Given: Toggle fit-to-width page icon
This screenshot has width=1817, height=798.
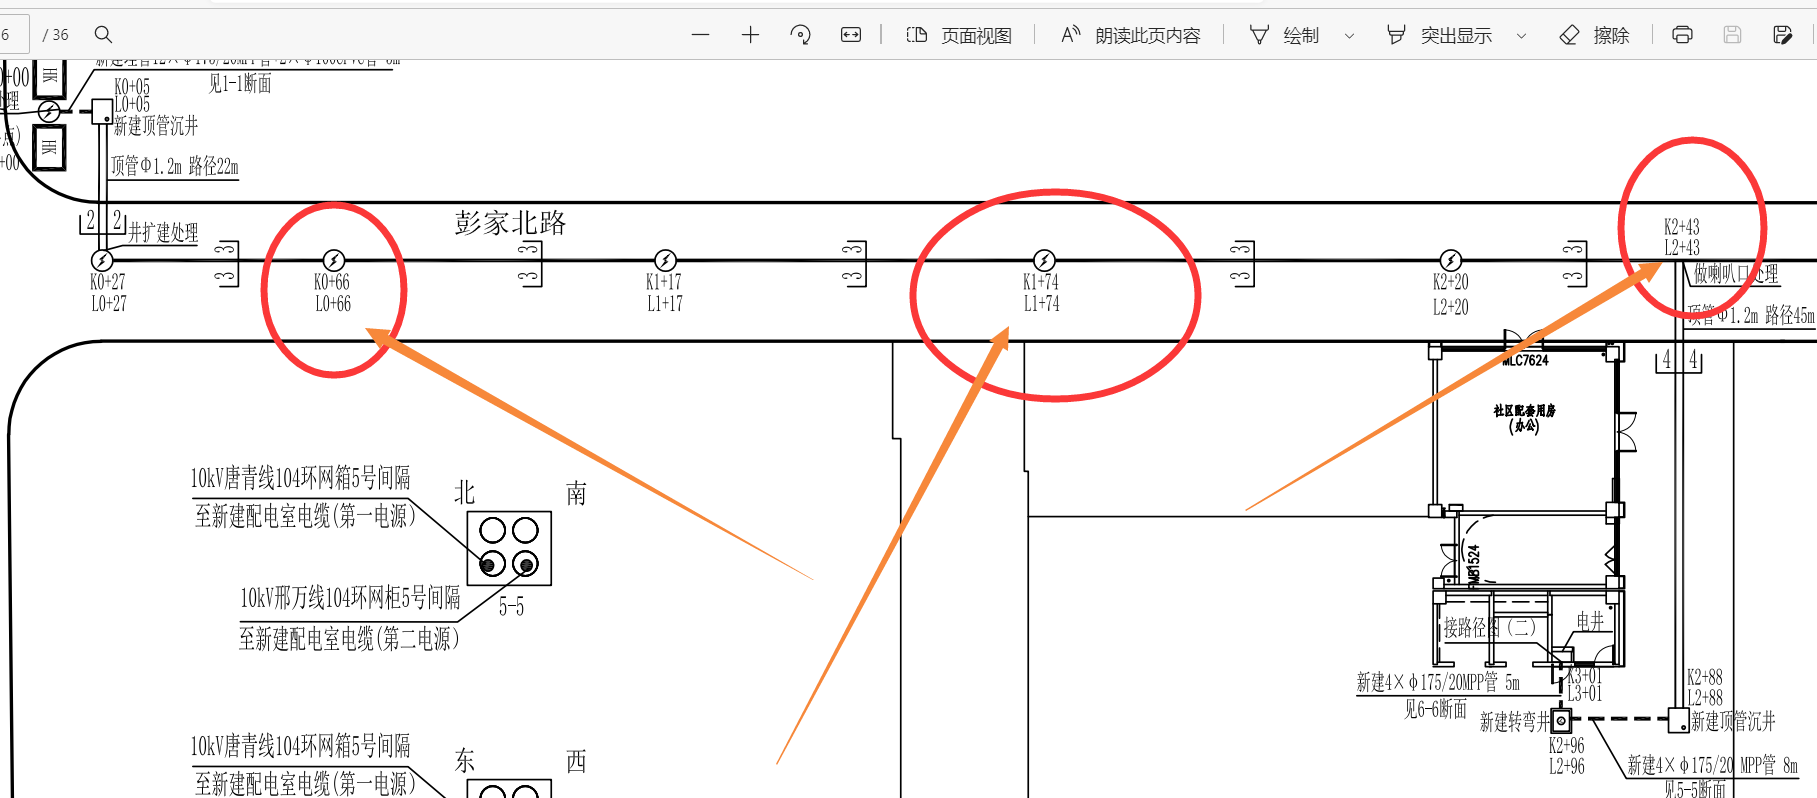Looking at the screenshot, I should pyautogui.click(x=850, y=35).
